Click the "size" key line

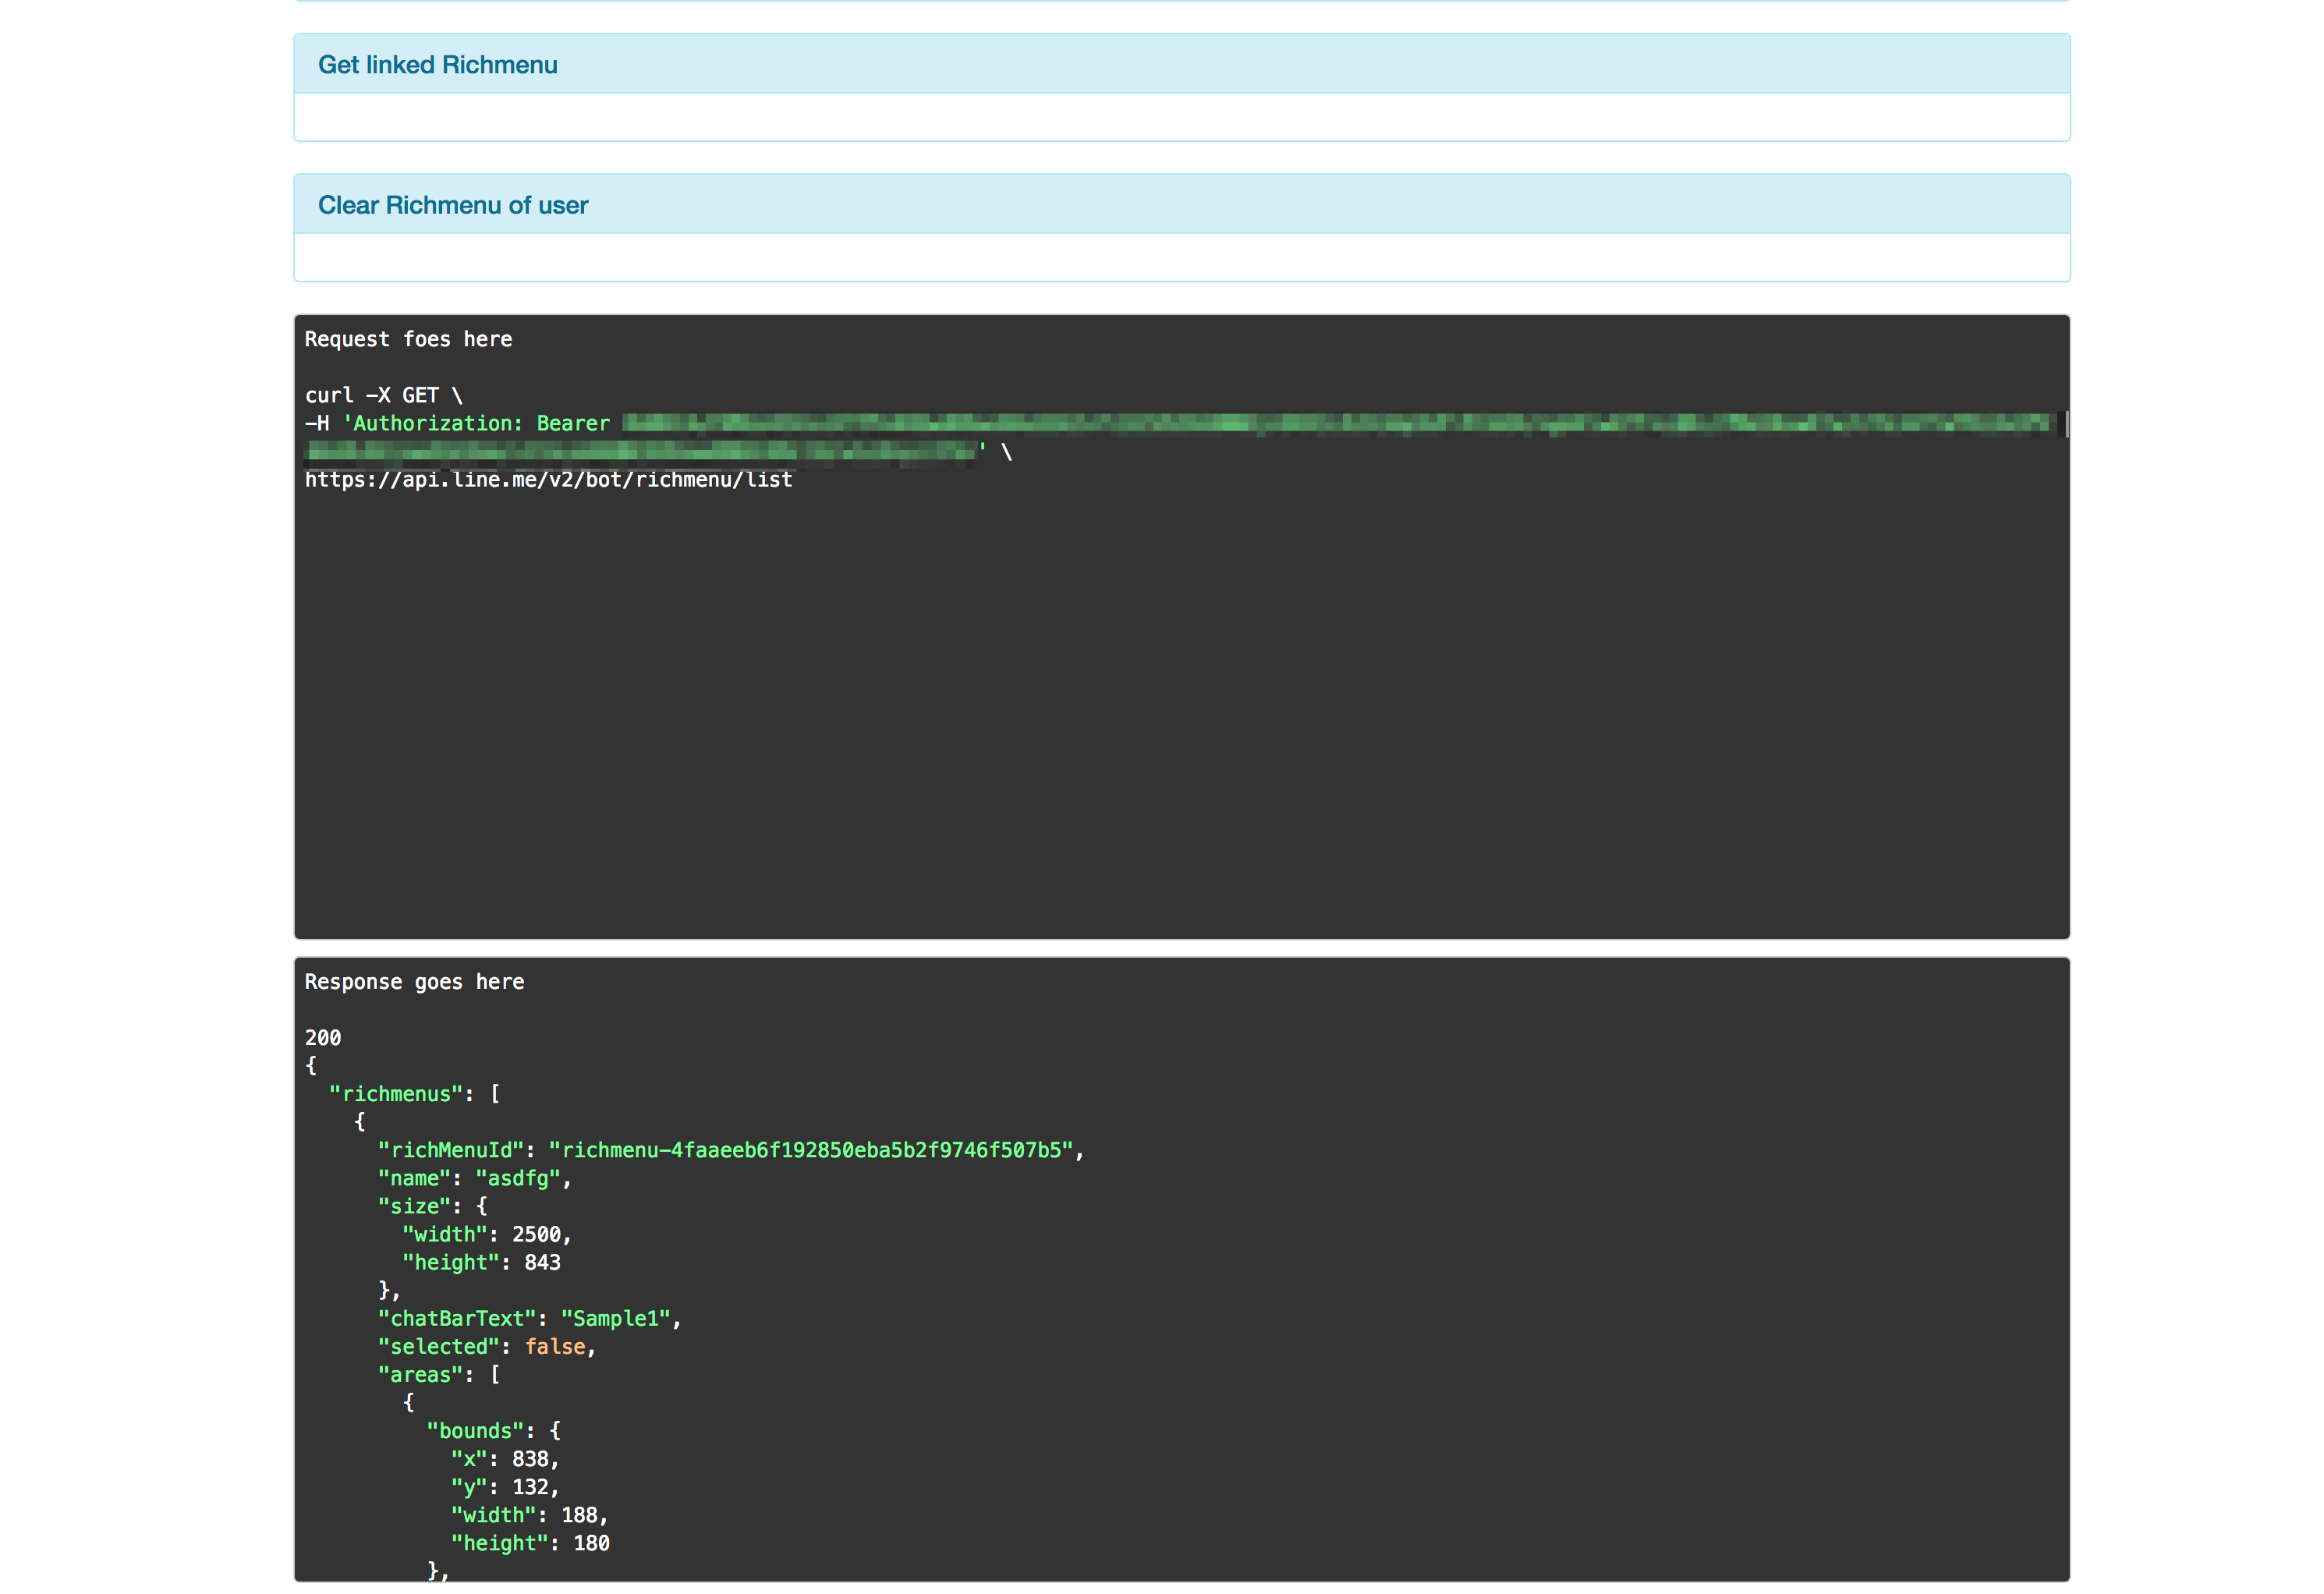[432, 1206]
